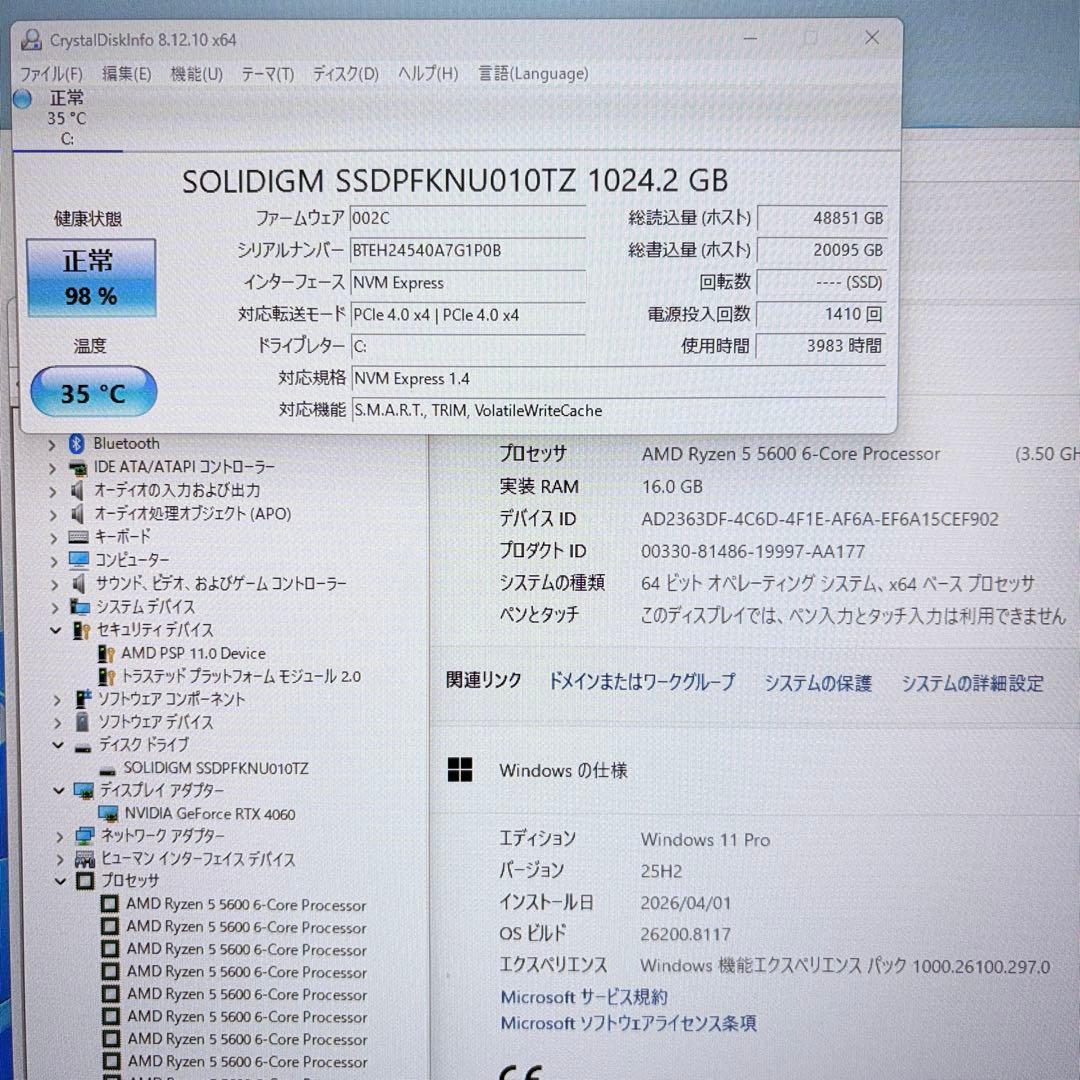Select AMD PSP 11.0 Device
Screen dimensions: 1080x1080
pos(194,653)
